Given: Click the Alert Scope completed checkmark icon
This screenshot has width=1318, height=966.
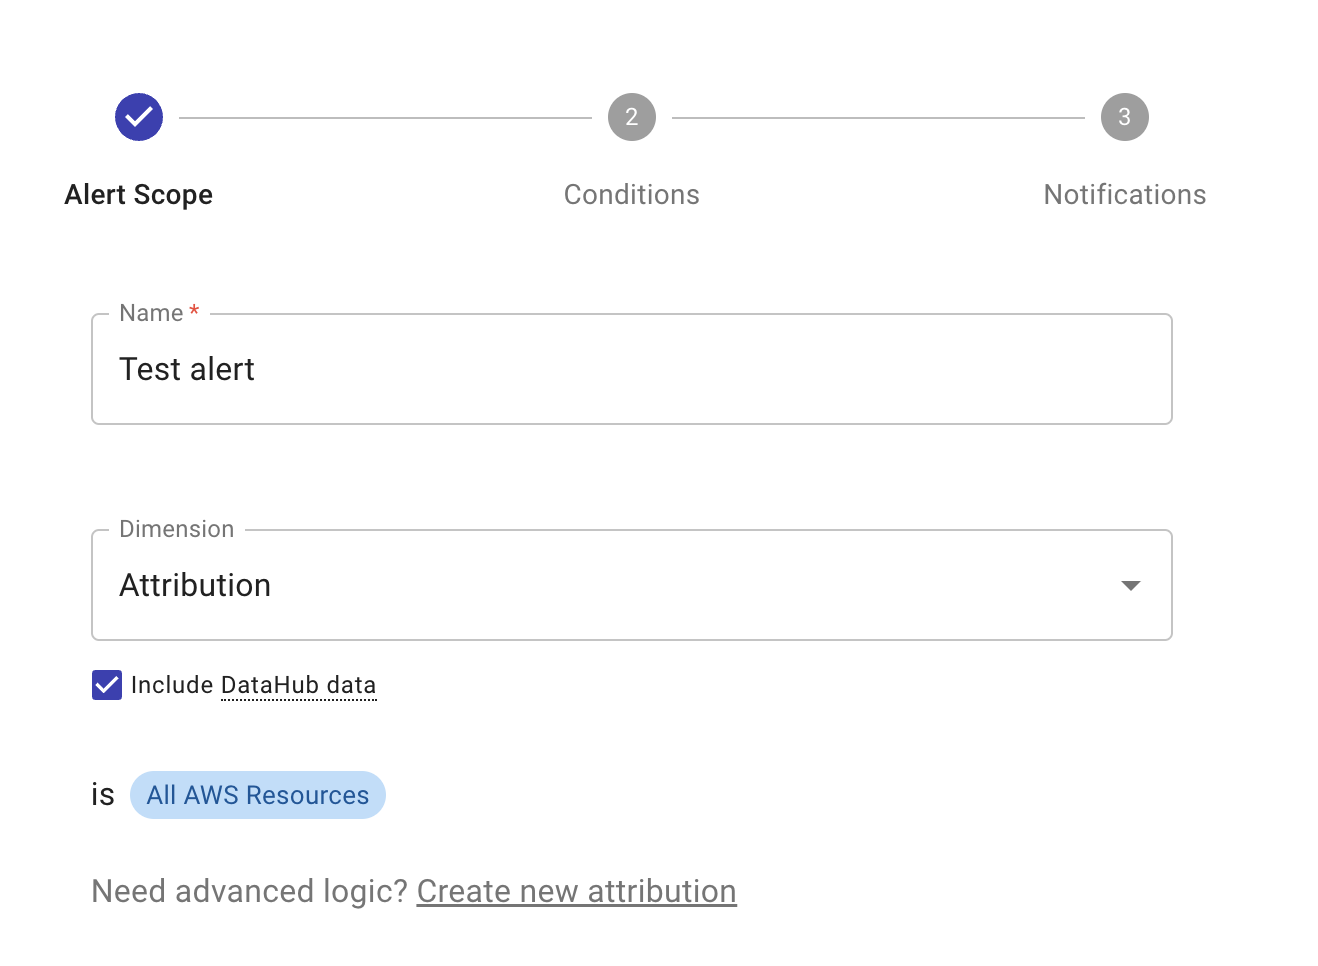Looking at the screenshot, I should point(139,117).
